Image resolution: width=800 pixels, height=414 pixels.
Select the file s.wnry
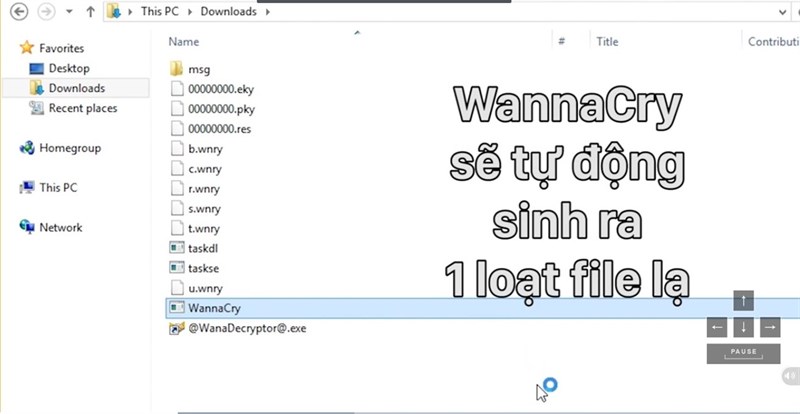[204, 209]
